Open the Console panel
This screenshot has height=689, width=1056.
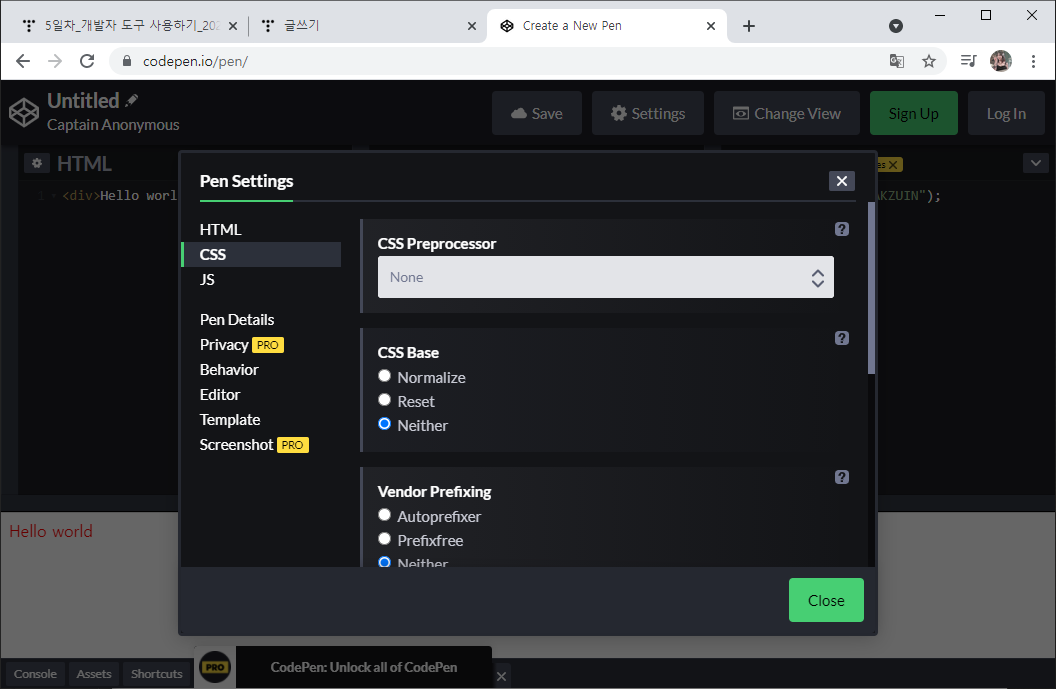pos(35,674)
